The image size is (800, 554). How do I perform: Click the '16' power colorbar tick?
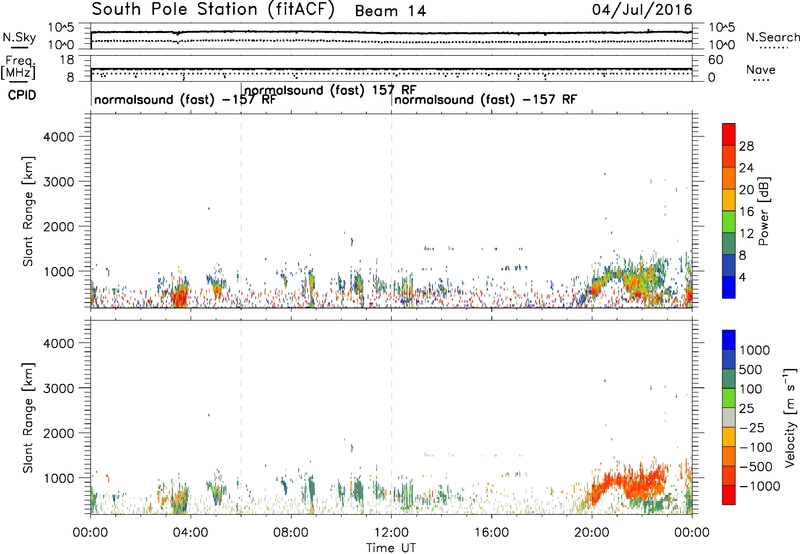(x=746, y=212)
